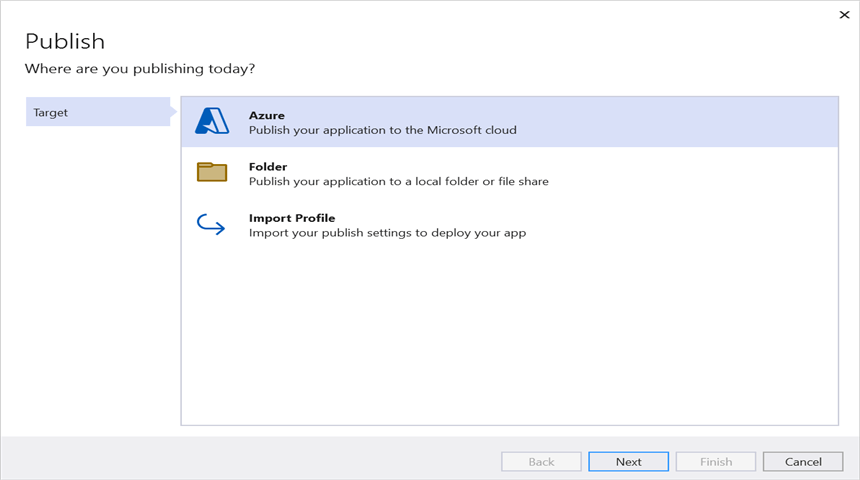Viewport: 860px width, 480px height.
Task: Click the disabled Back button
Action: click(541, 461)
